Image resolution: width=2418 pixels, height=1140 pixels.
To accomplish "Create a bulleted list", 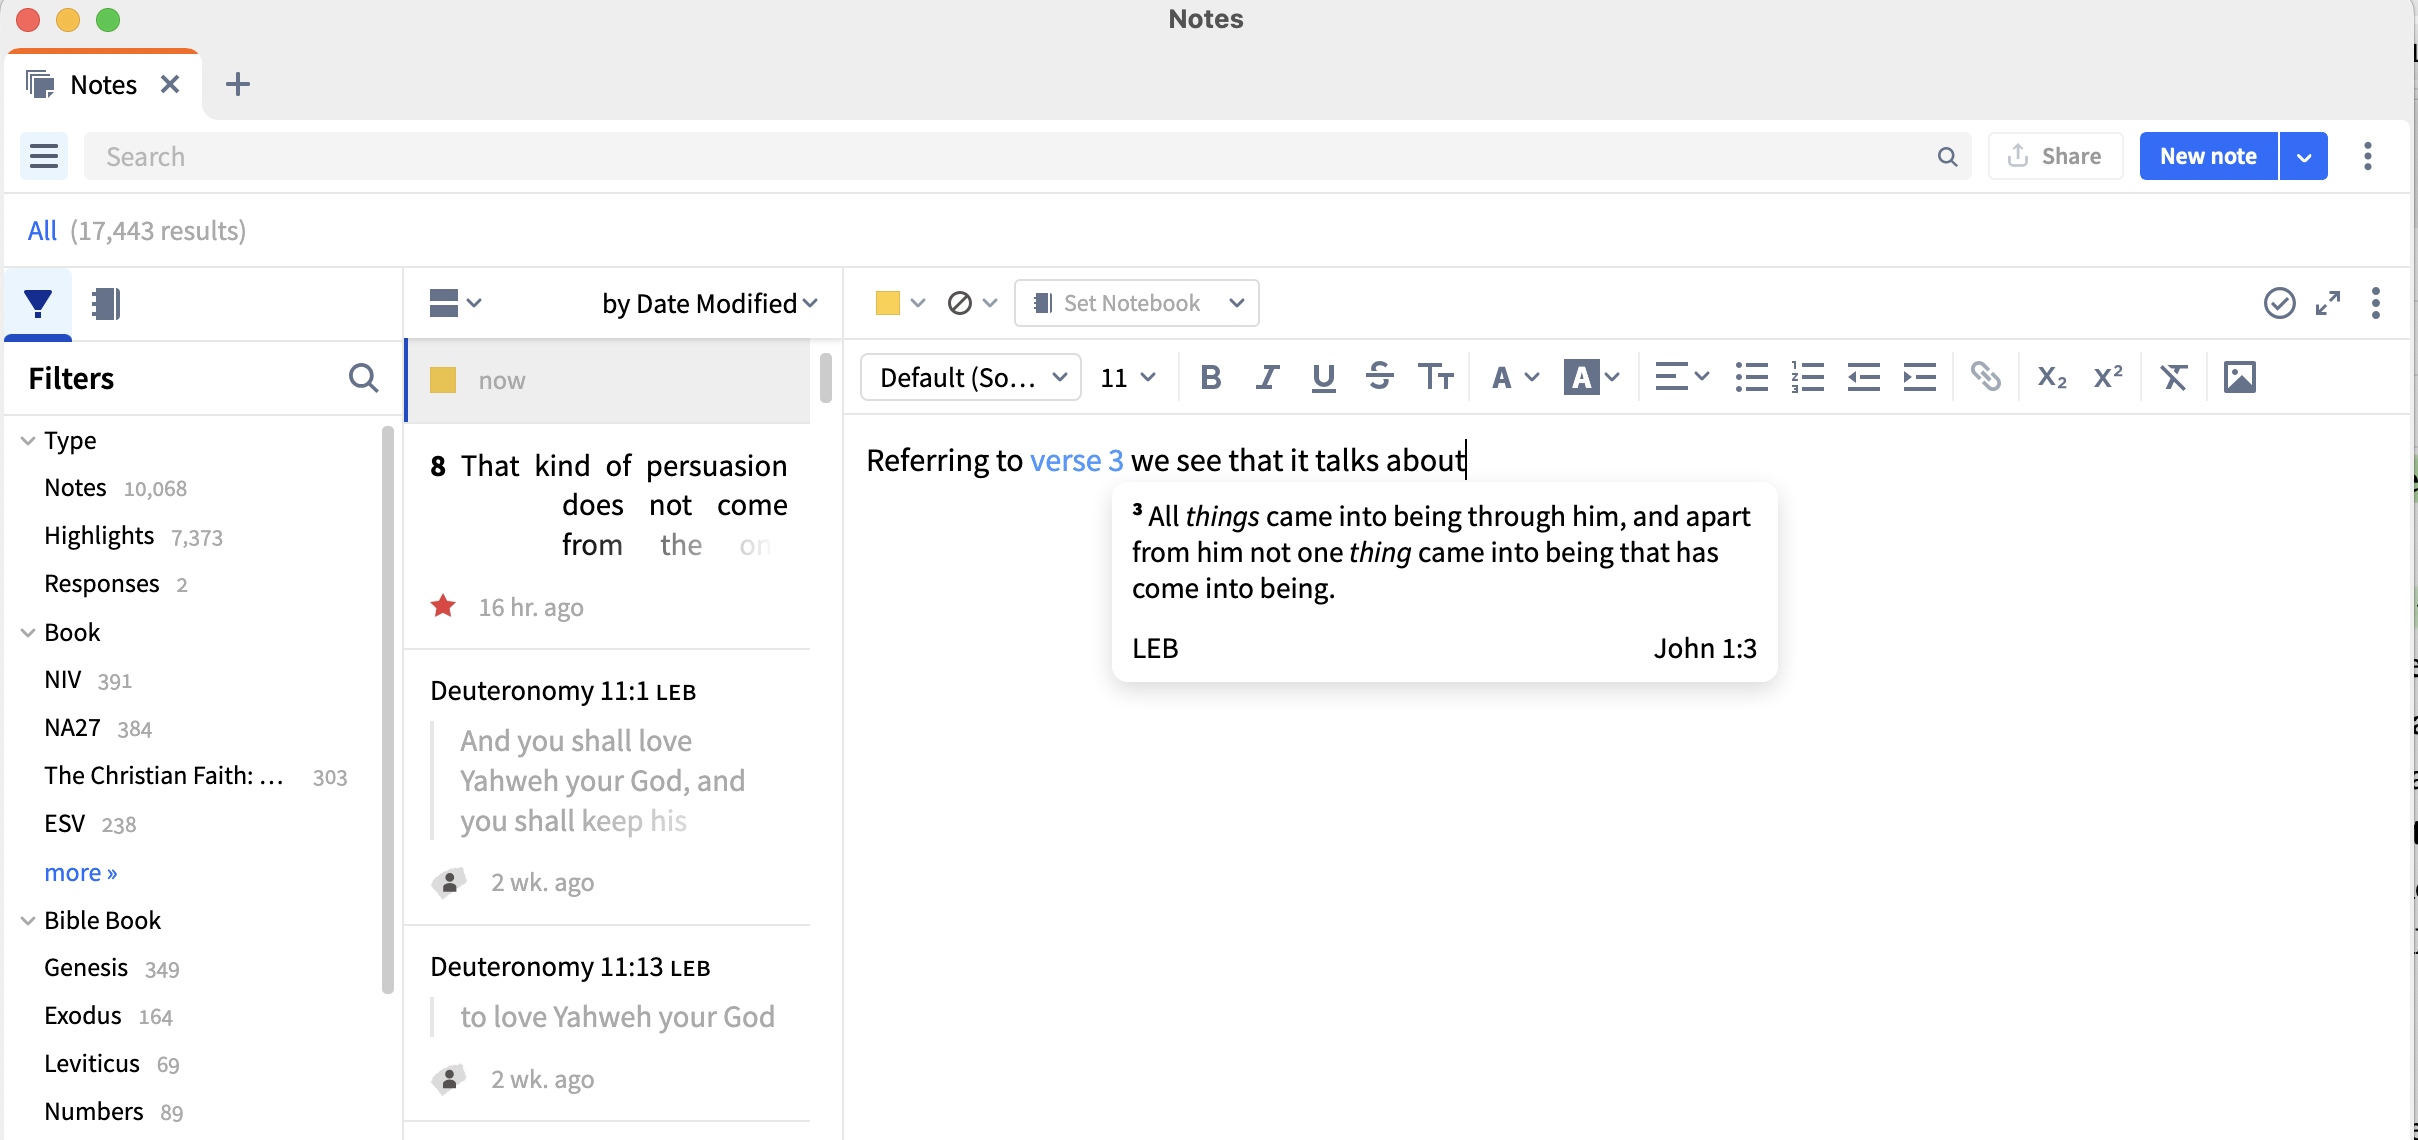I will tap(1751, 377).
